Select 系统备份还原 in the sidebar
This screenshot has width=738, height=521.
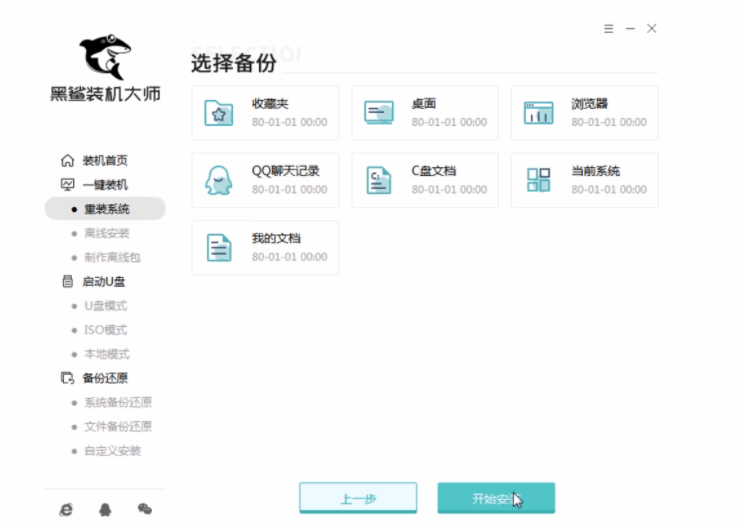(118, 402)
